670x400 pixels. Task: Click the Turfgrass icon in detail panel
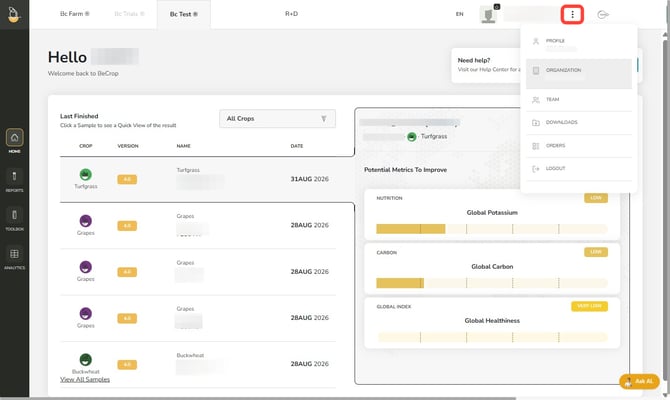pyautogui.click(x=411, y=137)
